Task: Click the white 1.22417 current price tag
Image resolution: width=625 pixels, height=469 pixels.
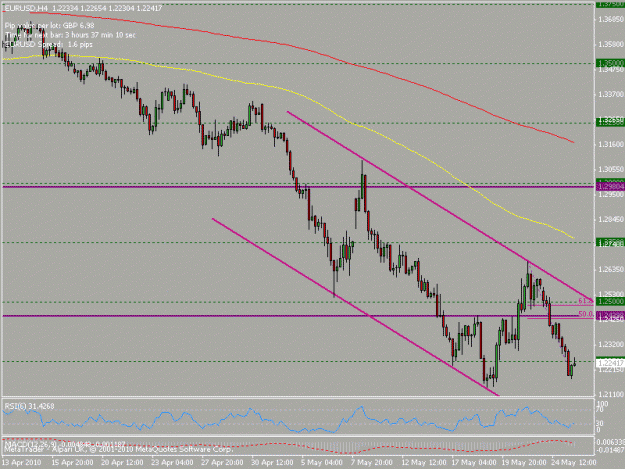Action: 610,363
